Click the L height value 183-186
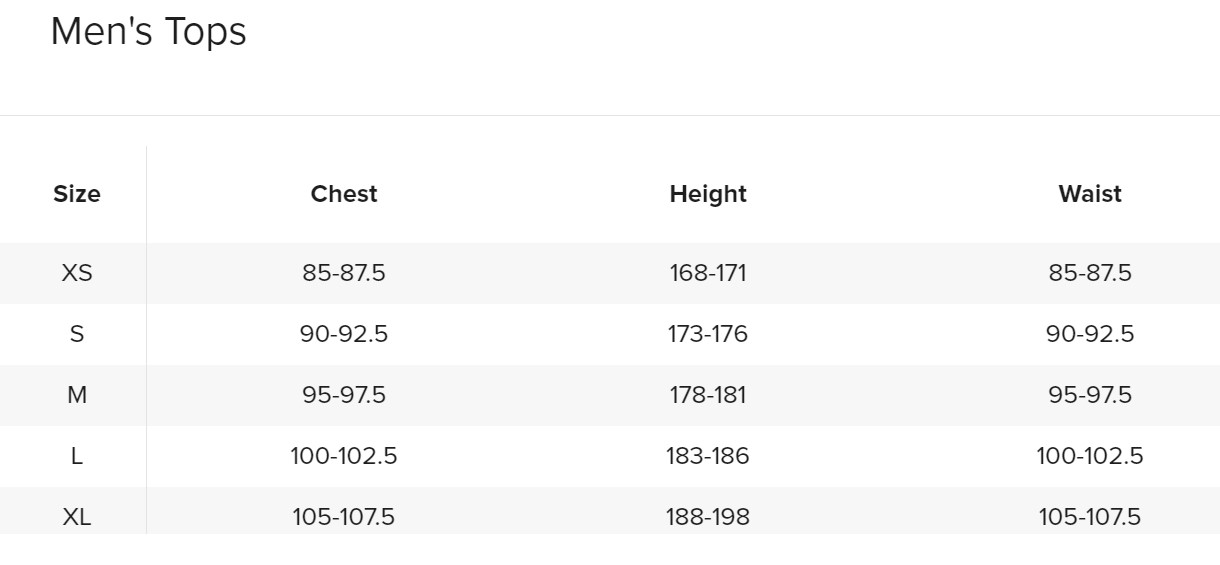 pos(708,456)
